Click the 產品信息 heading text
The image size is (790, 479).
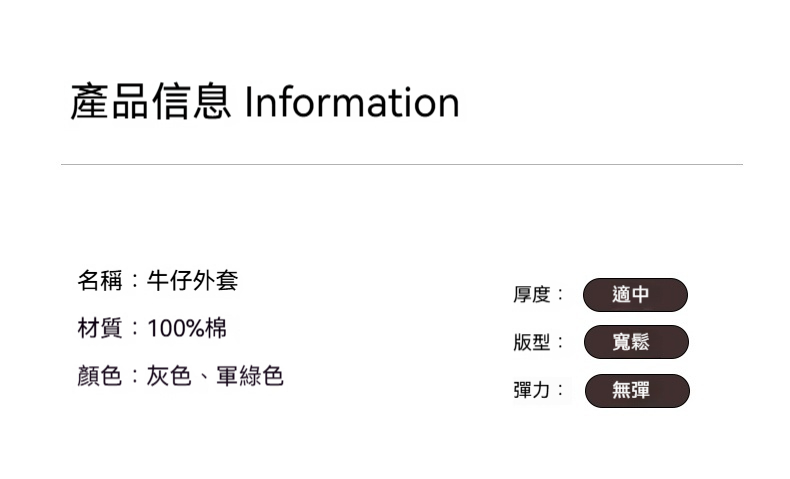click(x=150, y=103)
